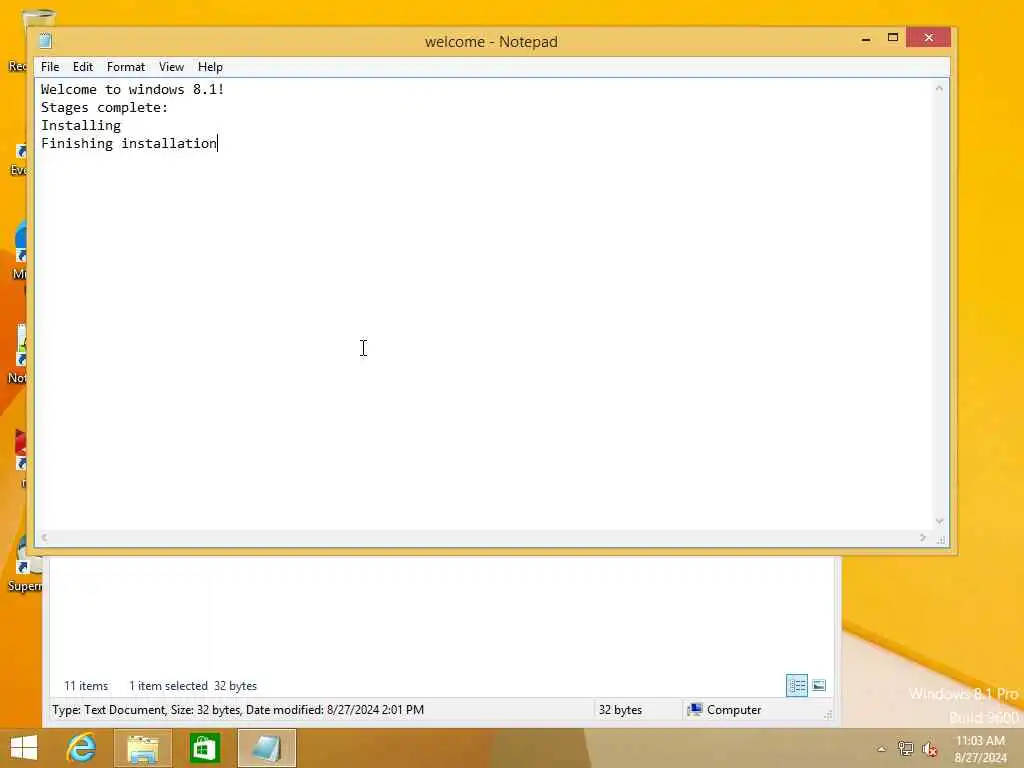Click '1 item selected 32 bytes' status text
The image size is (1024, 768).
pos(193,686)
